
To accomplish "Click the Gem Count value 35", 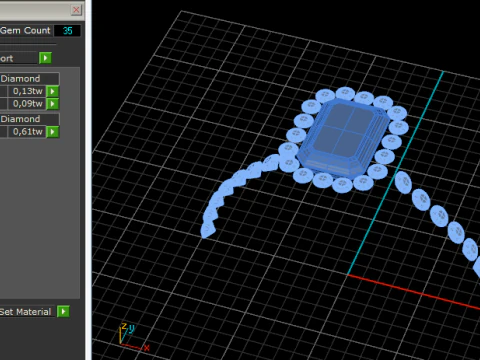I will click(67, 31).
